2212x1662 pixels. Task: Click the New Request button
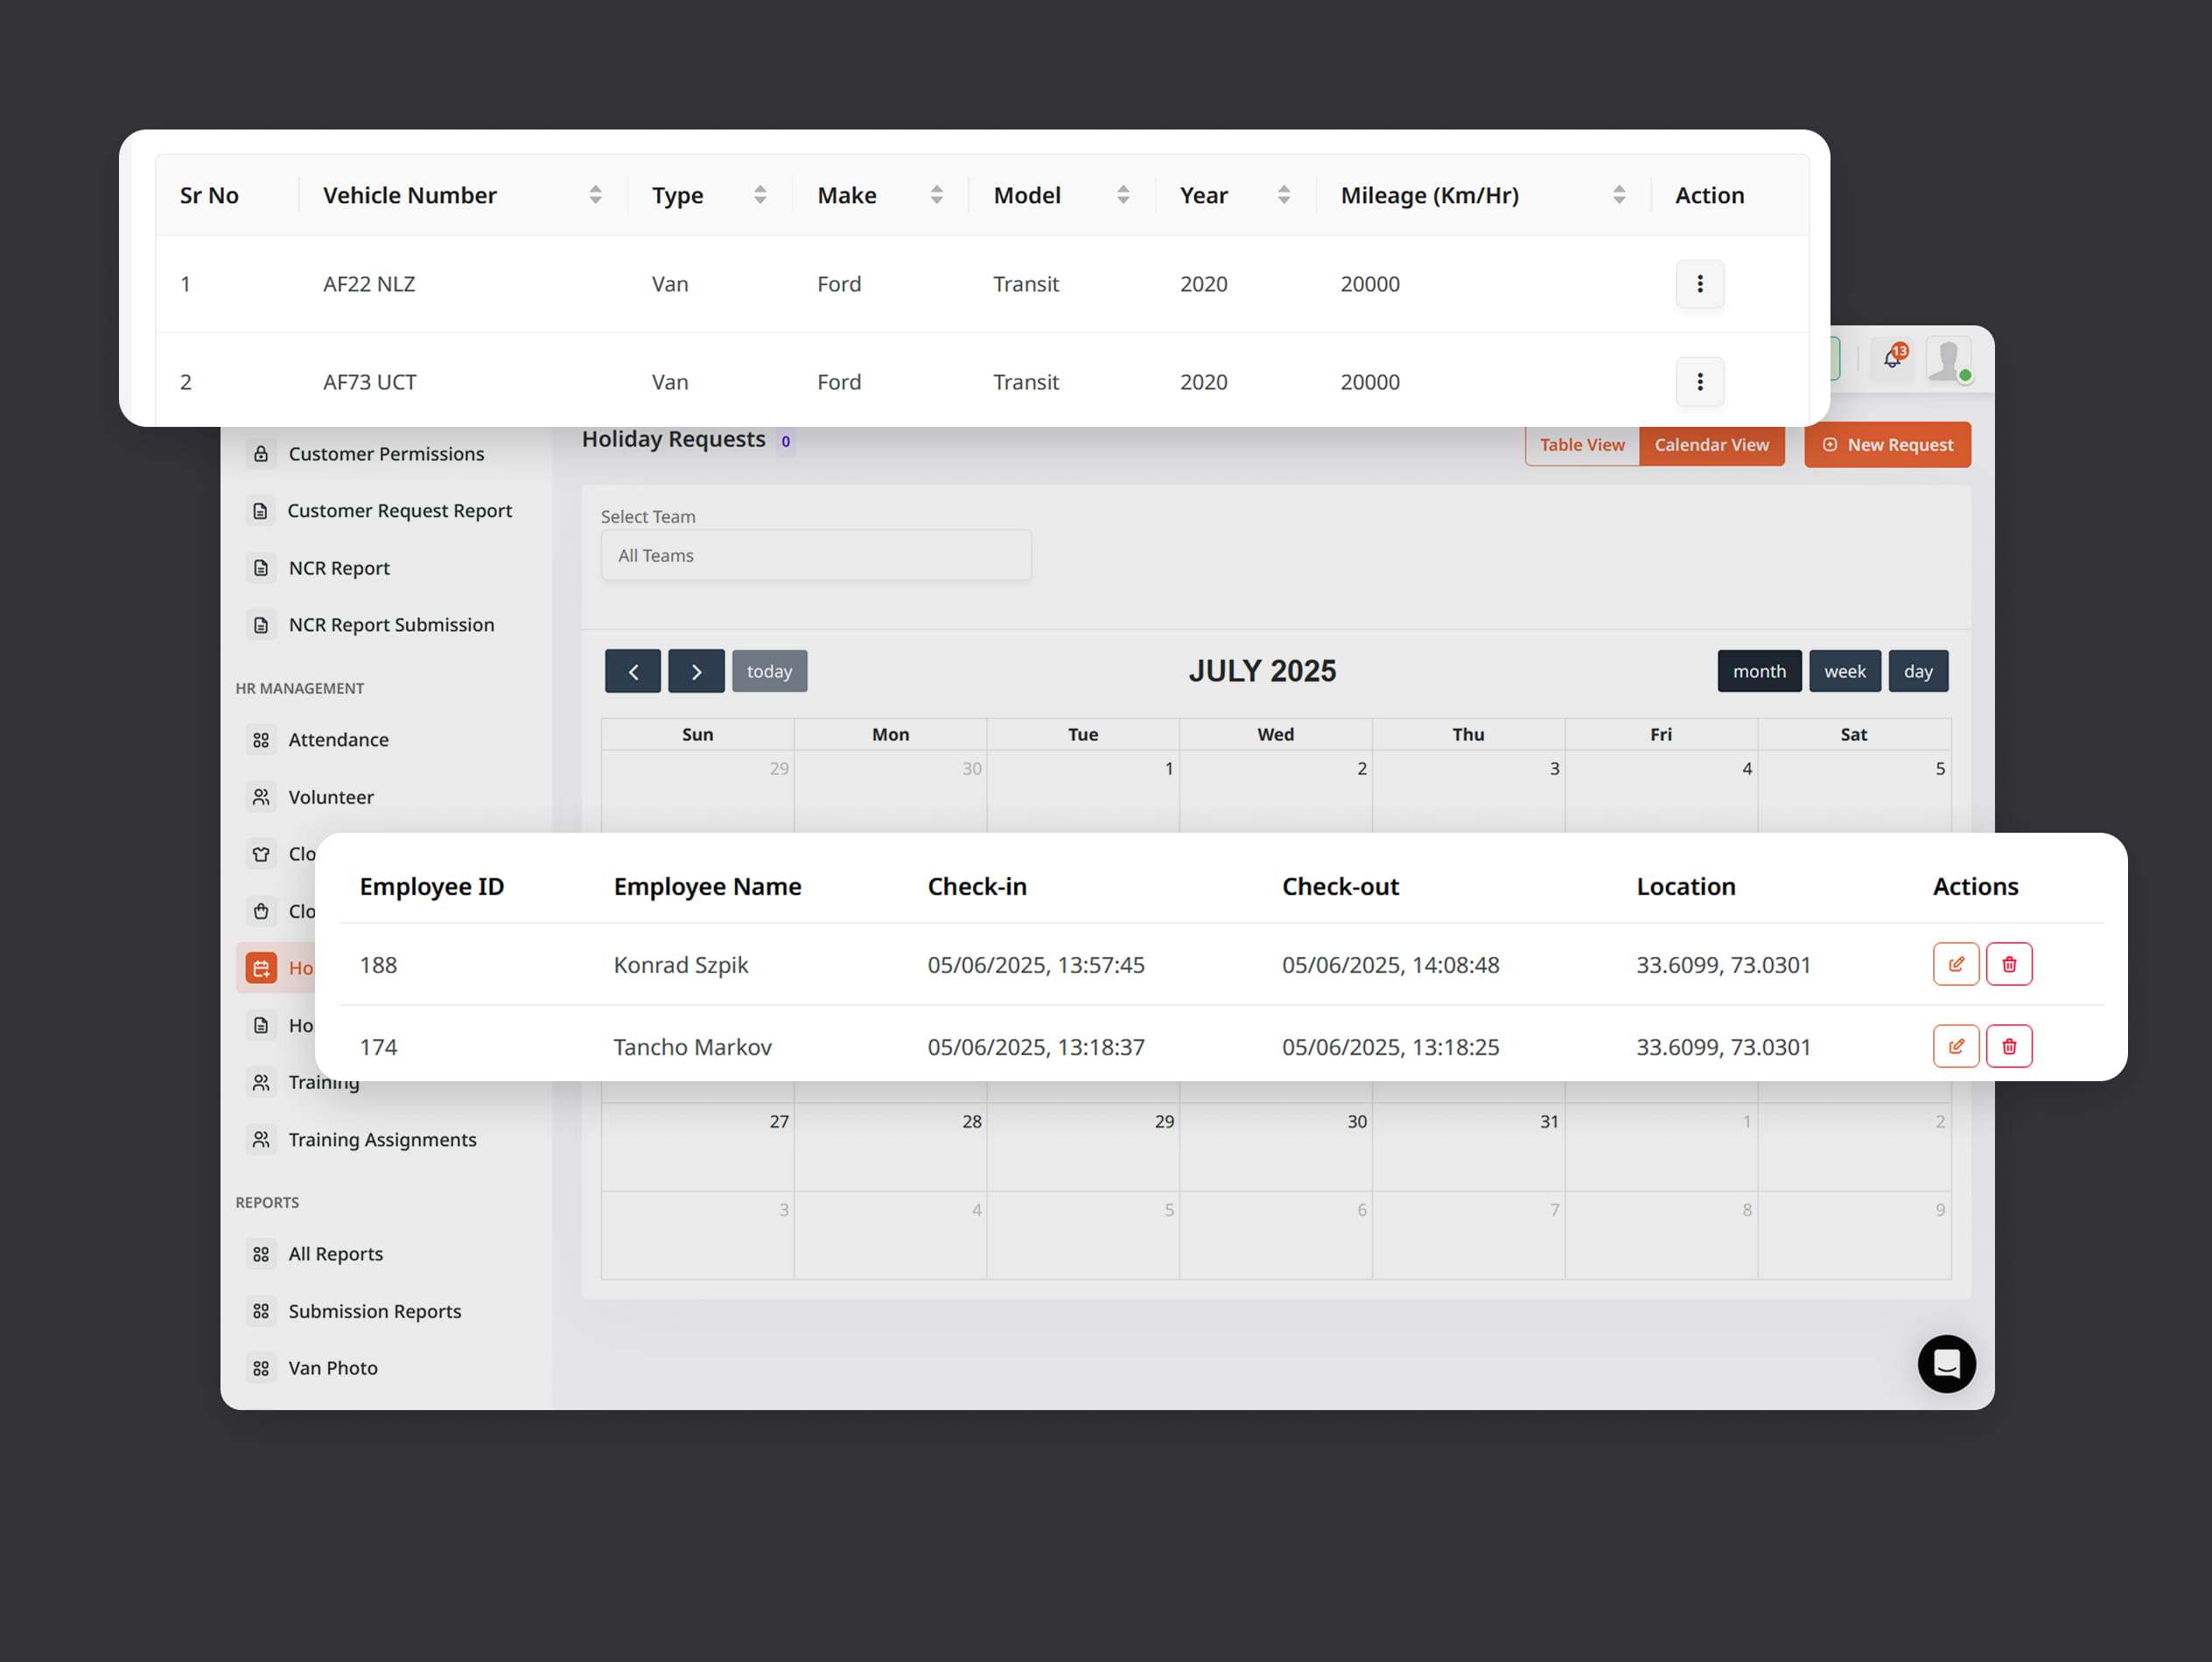[1887, 445]
